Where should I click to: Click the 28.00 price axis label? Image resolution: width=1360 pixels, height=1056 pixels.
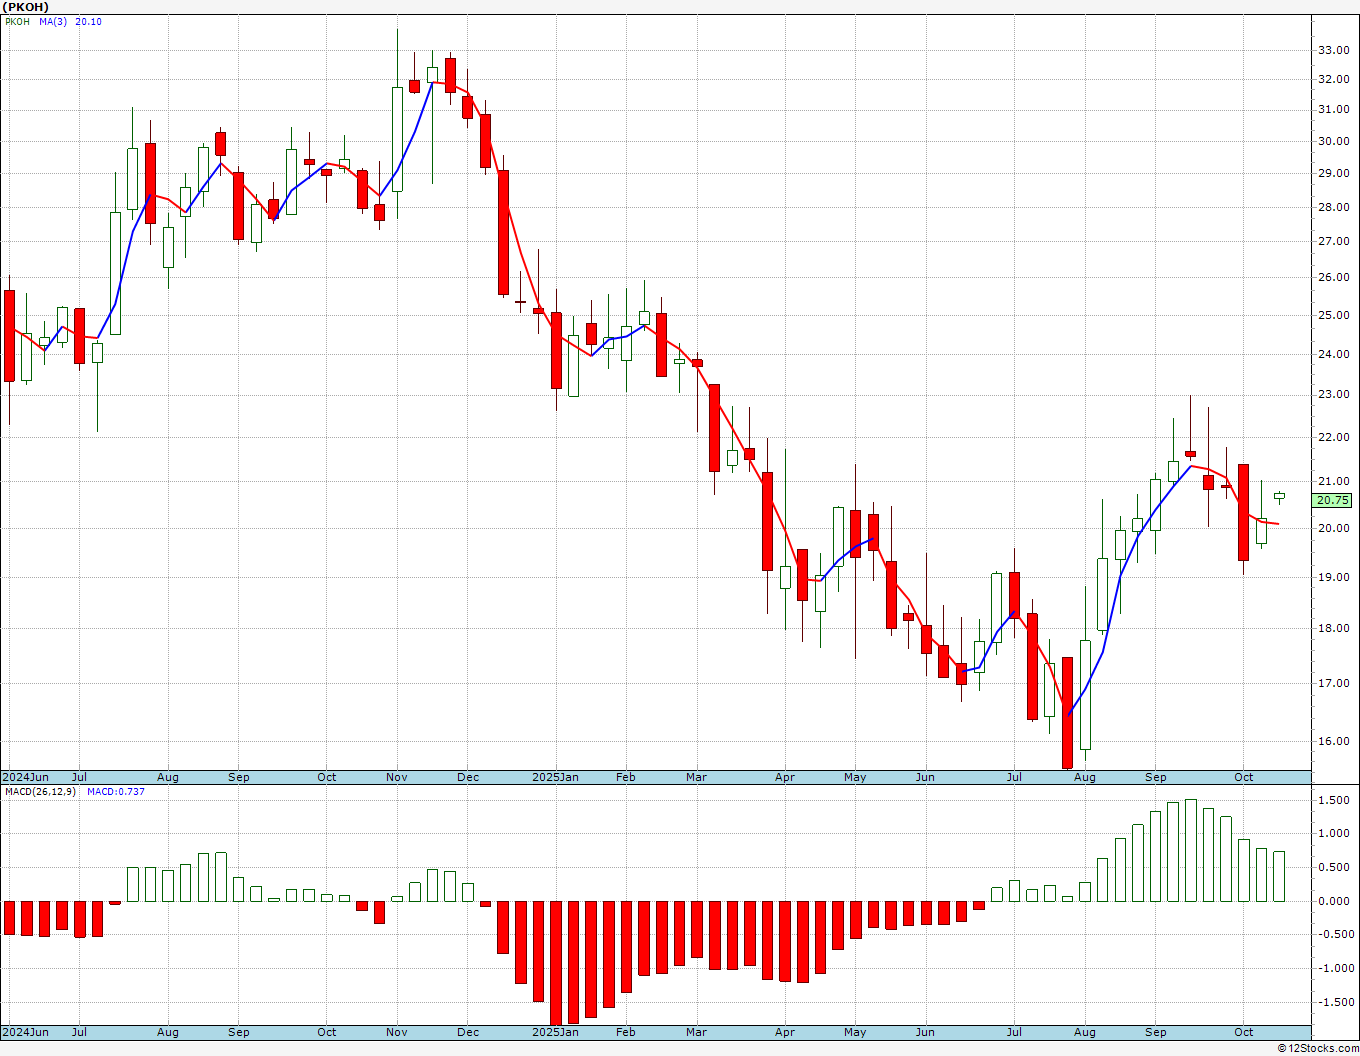pos(1333,207)
